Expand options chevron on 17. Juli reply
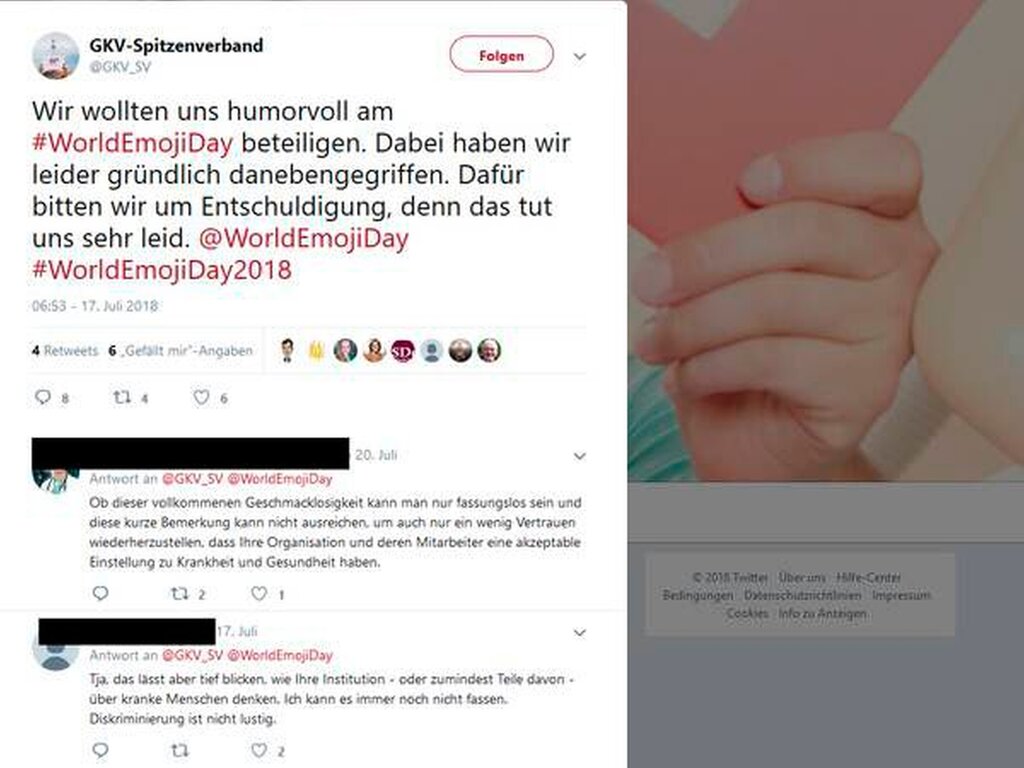The image size is (1024, 768). tap(579, 633)
